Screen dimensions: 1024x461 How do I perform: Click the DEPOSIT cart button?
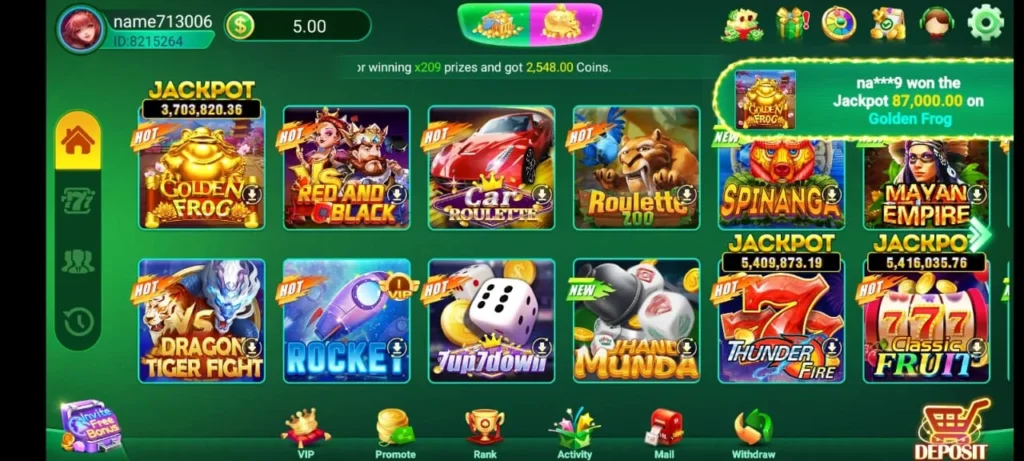(951, 430)
